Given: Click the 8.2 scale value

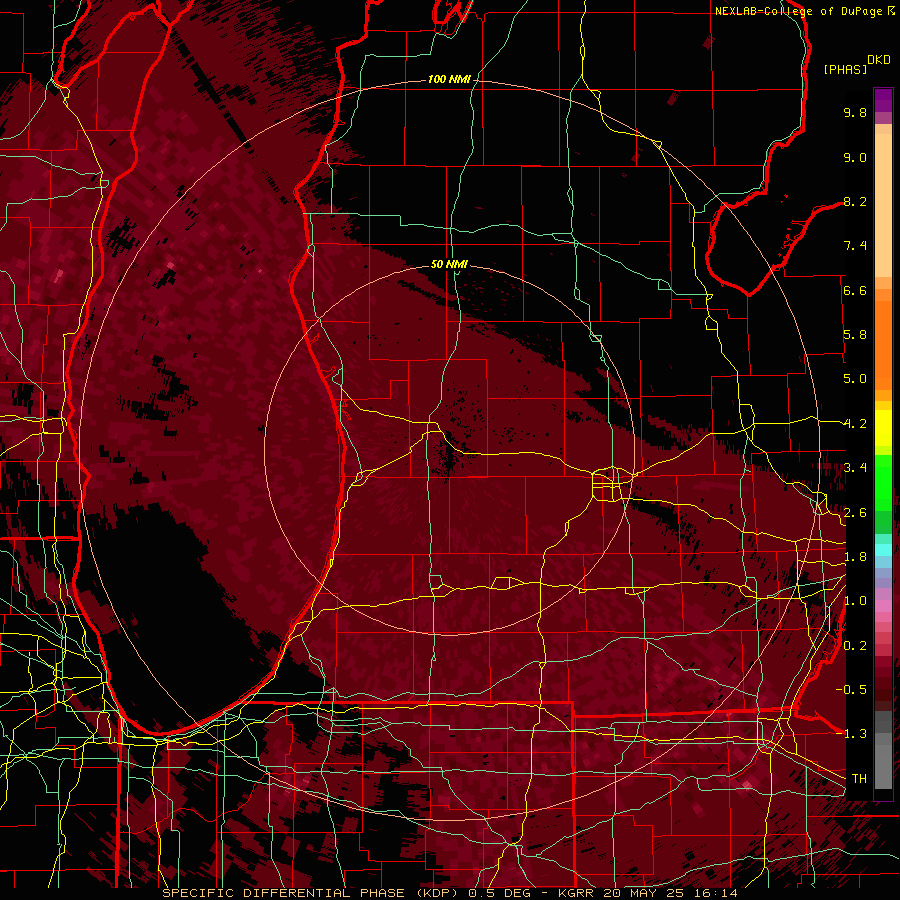Looking at the screenshot, I should (x=855, y=201).
